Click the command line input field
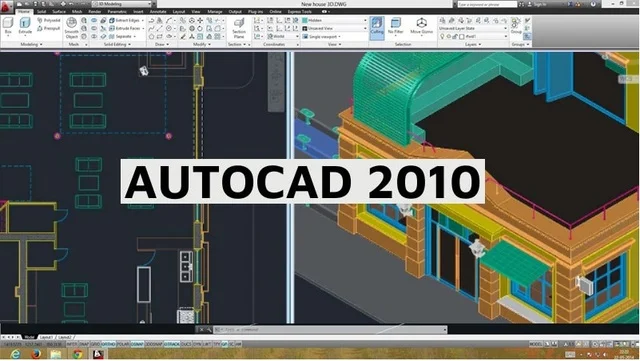Image resolution: width=640 pixels, height=361 pixels. [x=331, y=329]
